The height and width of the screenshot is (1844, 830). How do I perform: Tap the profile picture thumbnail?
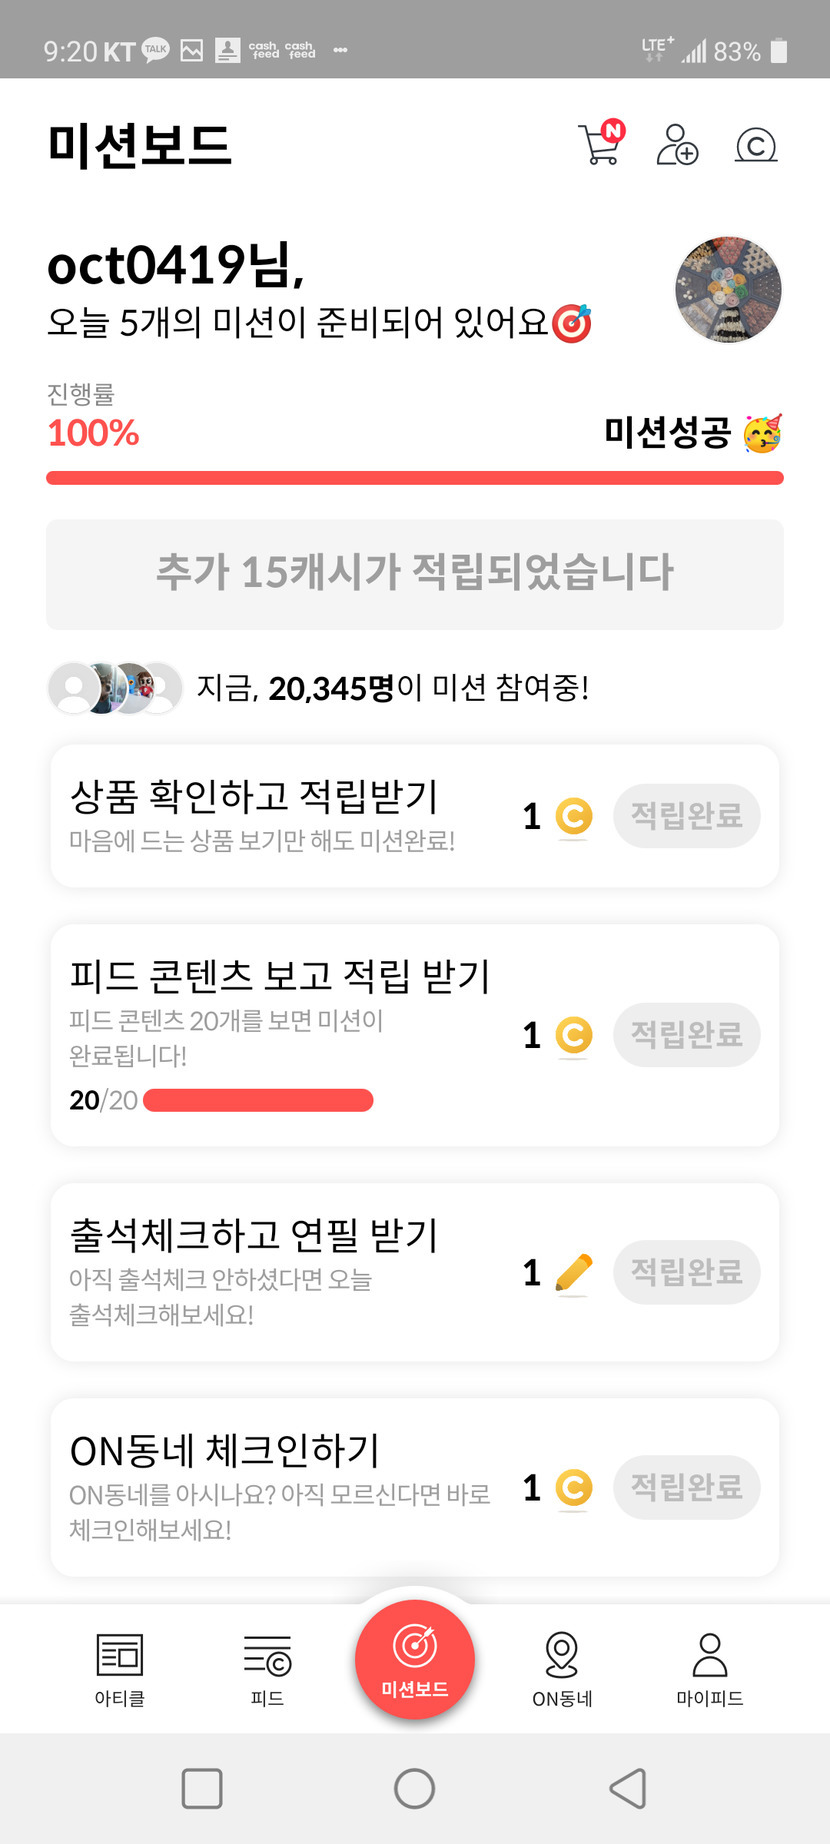point(728,290)
